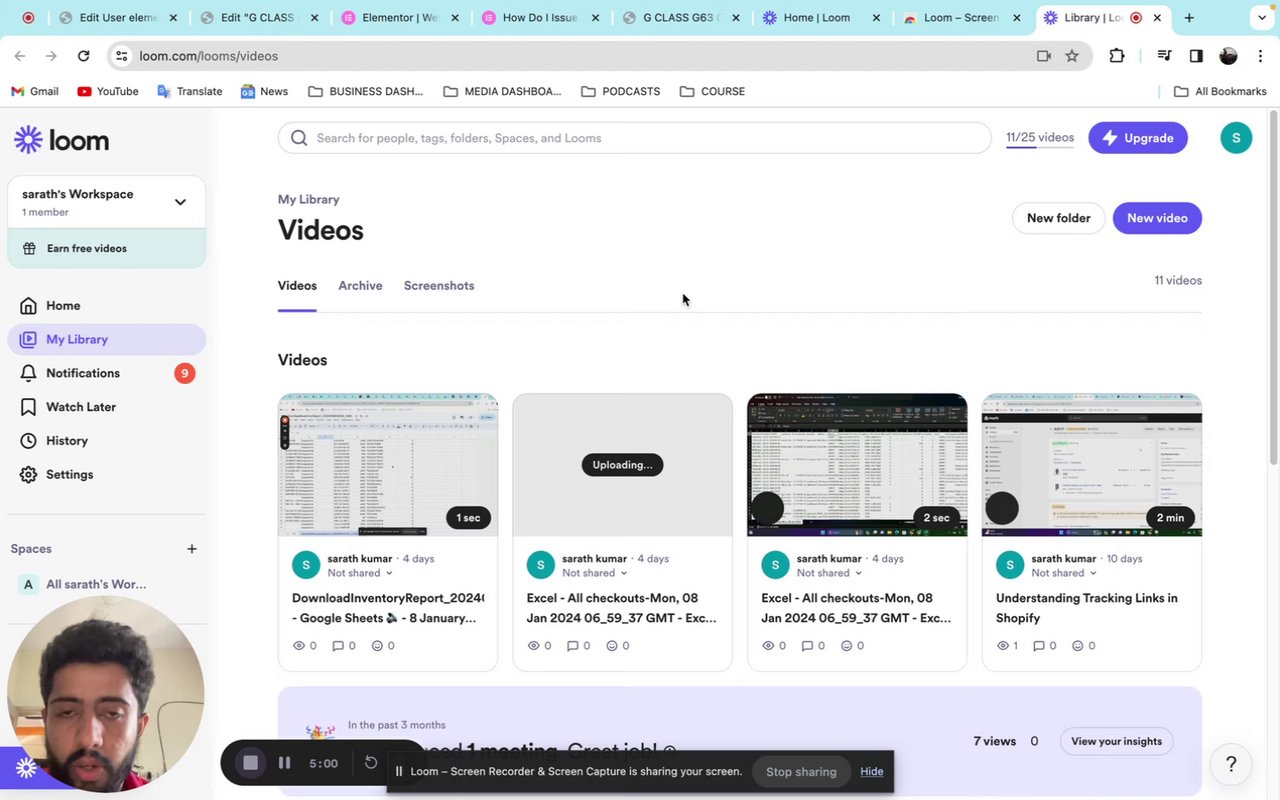Viewport: 1280px width, 800px height.
Task: Open the News bookmark
Action: coord(264,91)
